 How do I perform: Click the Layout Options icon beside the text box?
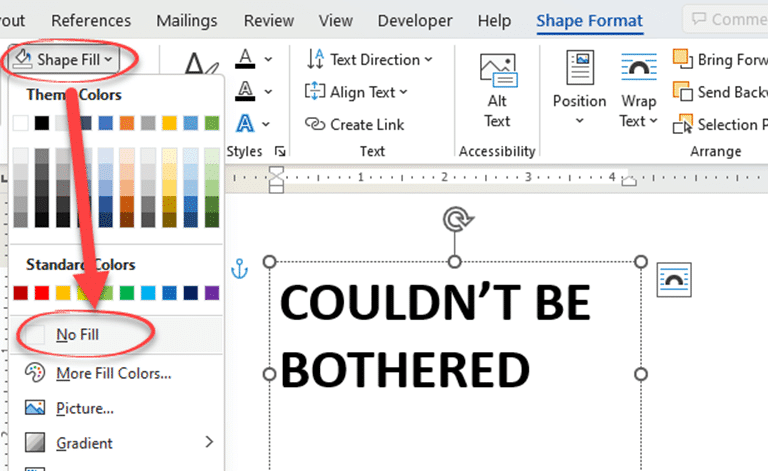click(x=674, y=281)
